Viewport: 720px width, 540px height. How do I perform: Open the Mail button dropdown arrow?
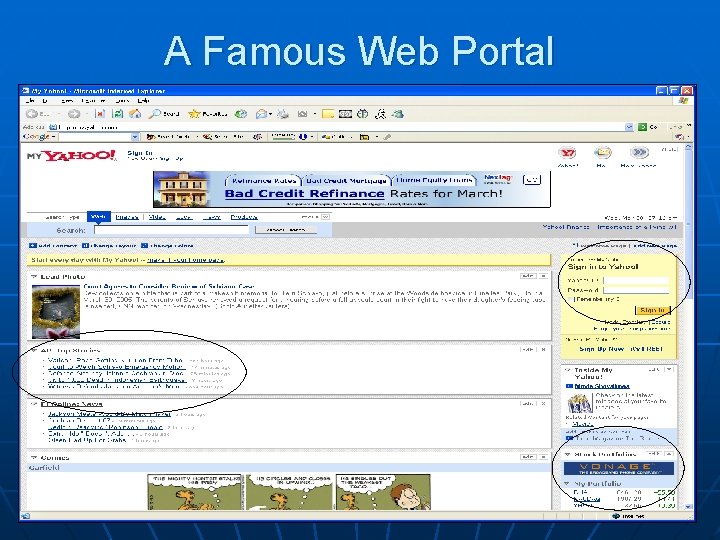pos(271,114)
